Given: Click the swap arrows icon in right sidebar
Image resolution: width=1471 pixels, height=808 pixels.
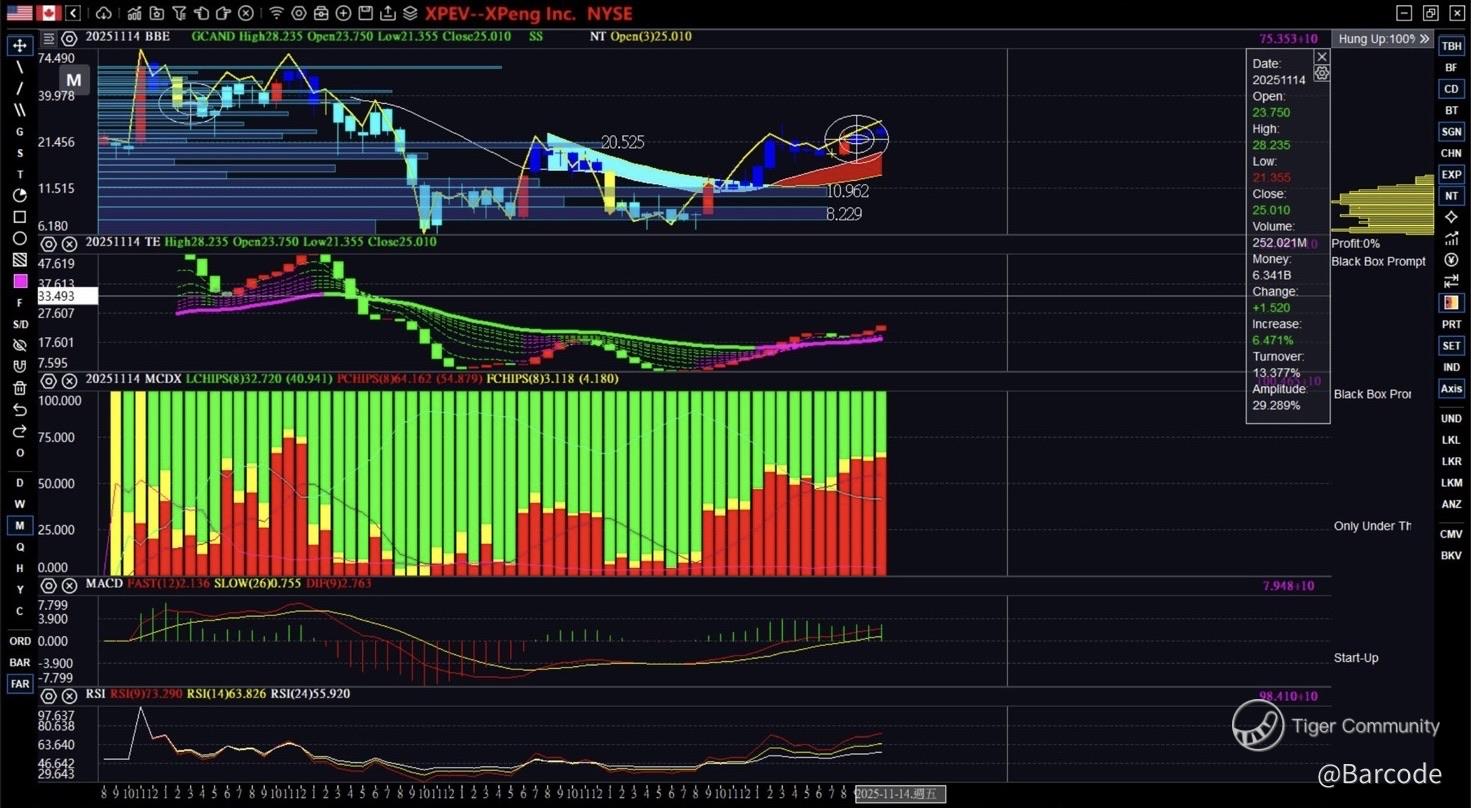Looking at the screenshot, I should [x=1451, y=281].
